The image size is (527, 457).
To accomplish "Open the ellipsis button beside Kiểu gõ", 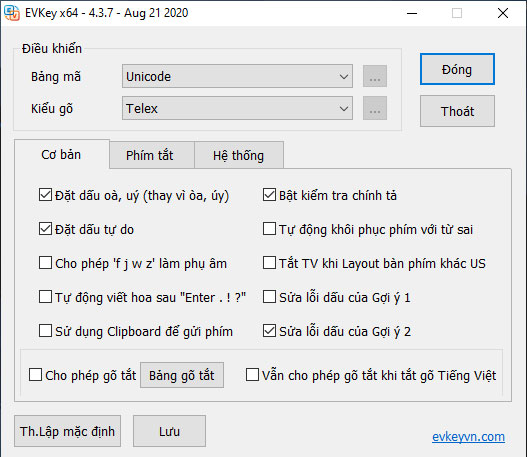I will [x=375, y=108].
